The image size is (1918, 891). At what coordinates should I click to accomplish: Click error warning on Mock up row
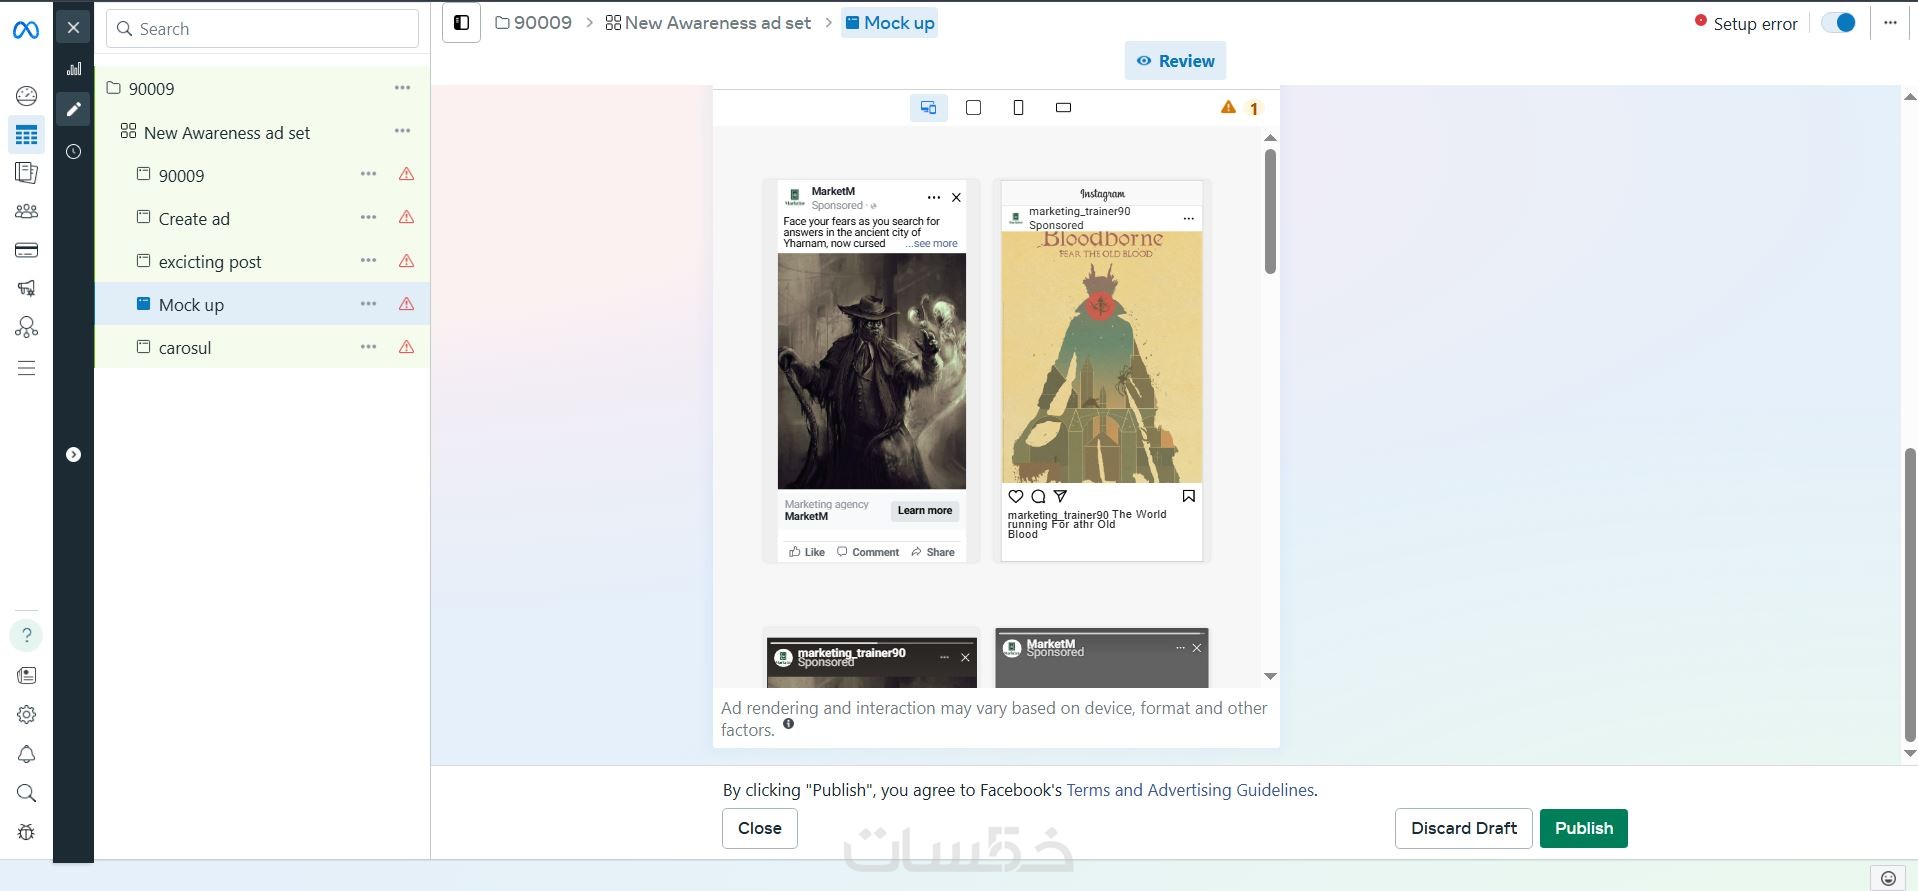(406, 304)
